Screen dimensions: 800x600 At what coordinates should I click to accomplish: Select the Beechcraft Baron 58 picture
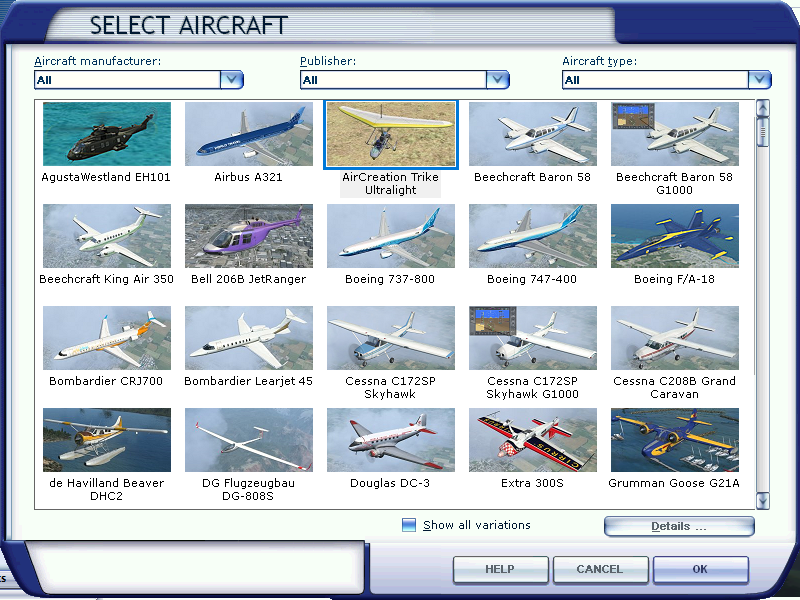coord(533,134)
